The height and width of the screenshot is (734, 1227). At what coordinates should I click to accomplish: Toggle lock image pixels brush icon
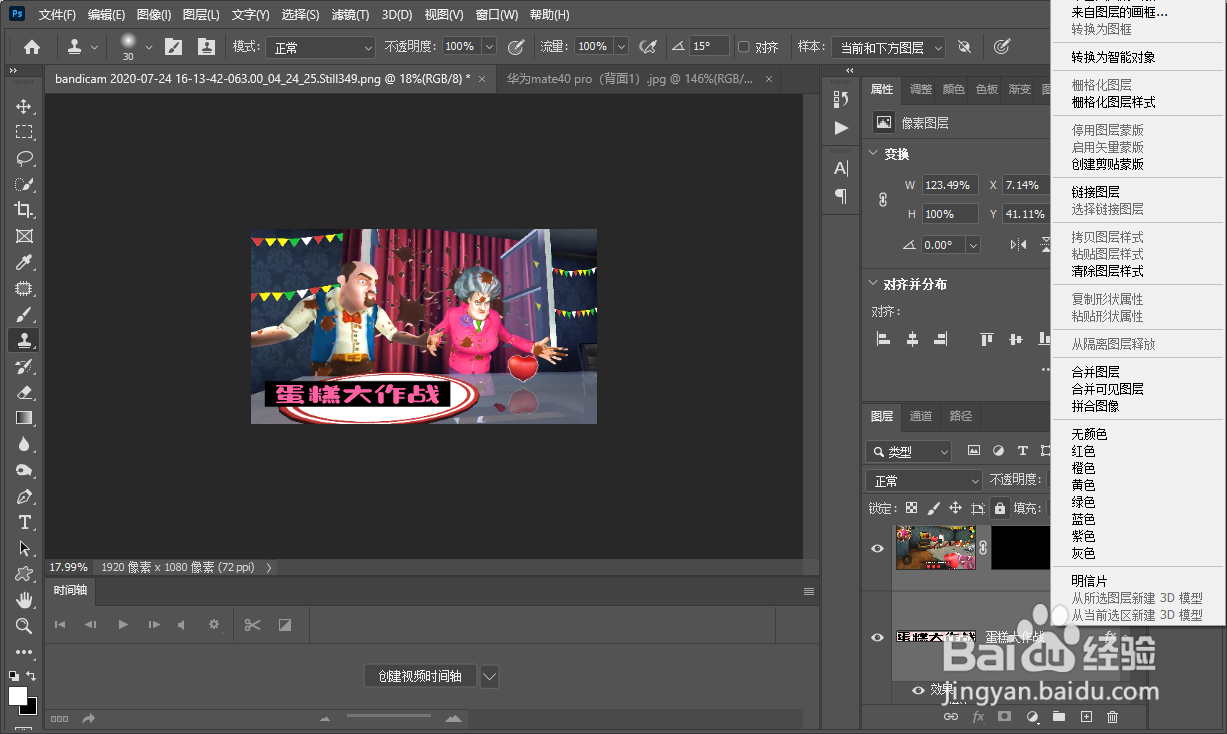[933, 508]
